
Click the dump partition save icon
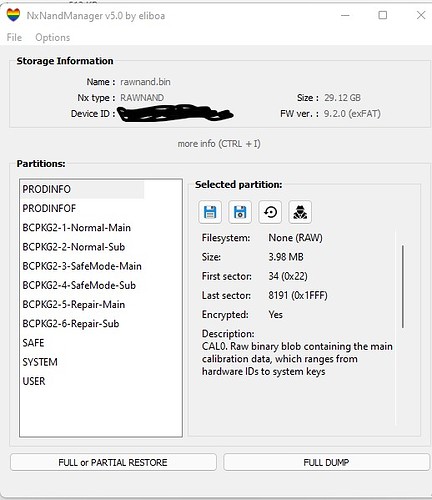click(210, 212)
